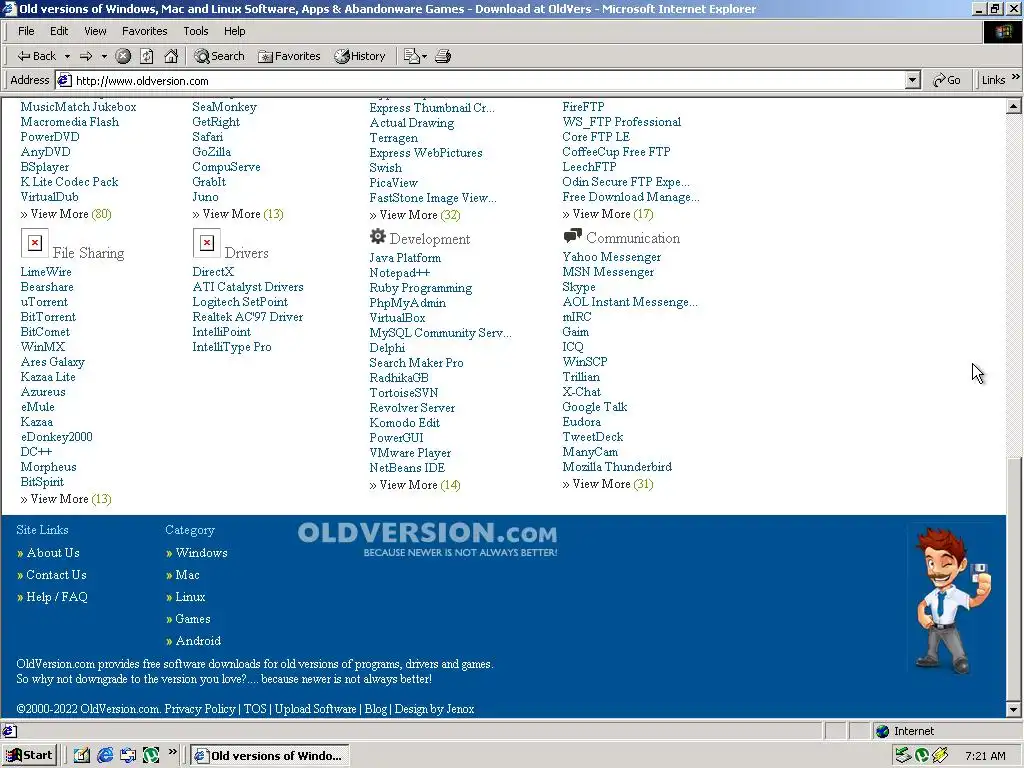Viewport: 1024px width, 768px height.
Task: Select the Android category footer link
Action: [x=198, y=641]
